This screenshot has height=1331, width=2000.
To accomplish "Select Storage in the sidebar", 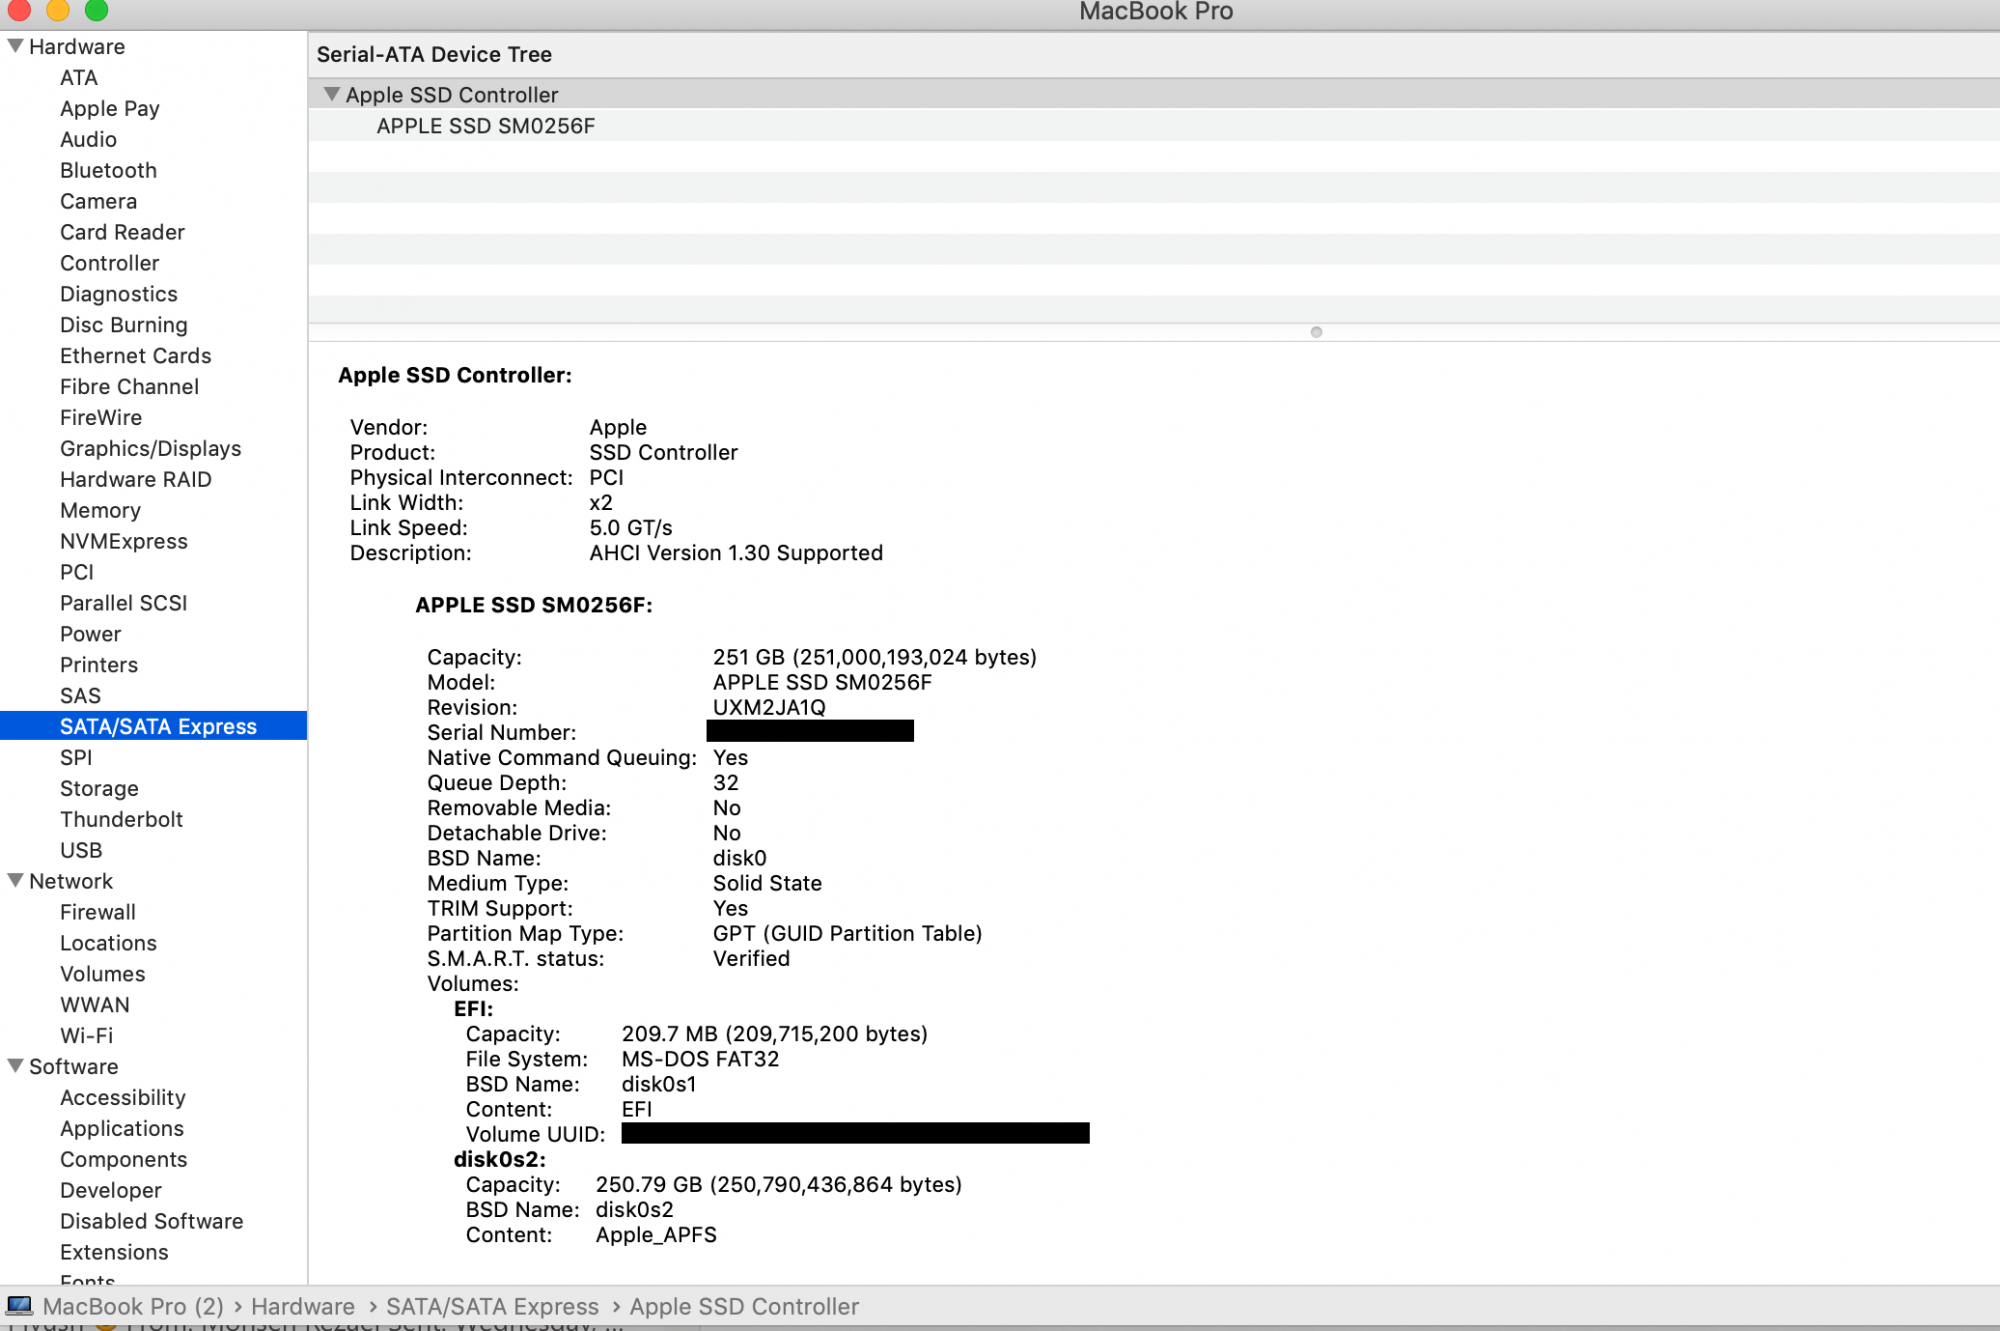I will (99, 788).
